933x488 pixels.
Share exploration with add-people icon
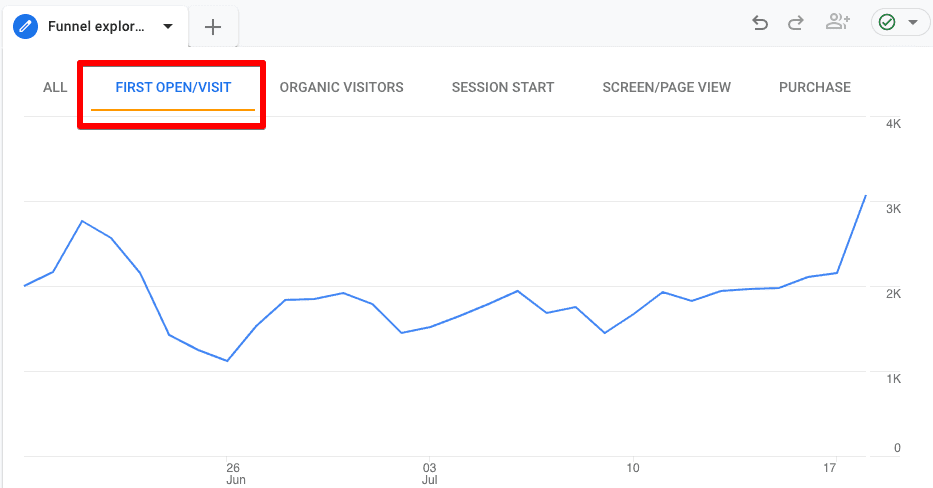[838, 22]
